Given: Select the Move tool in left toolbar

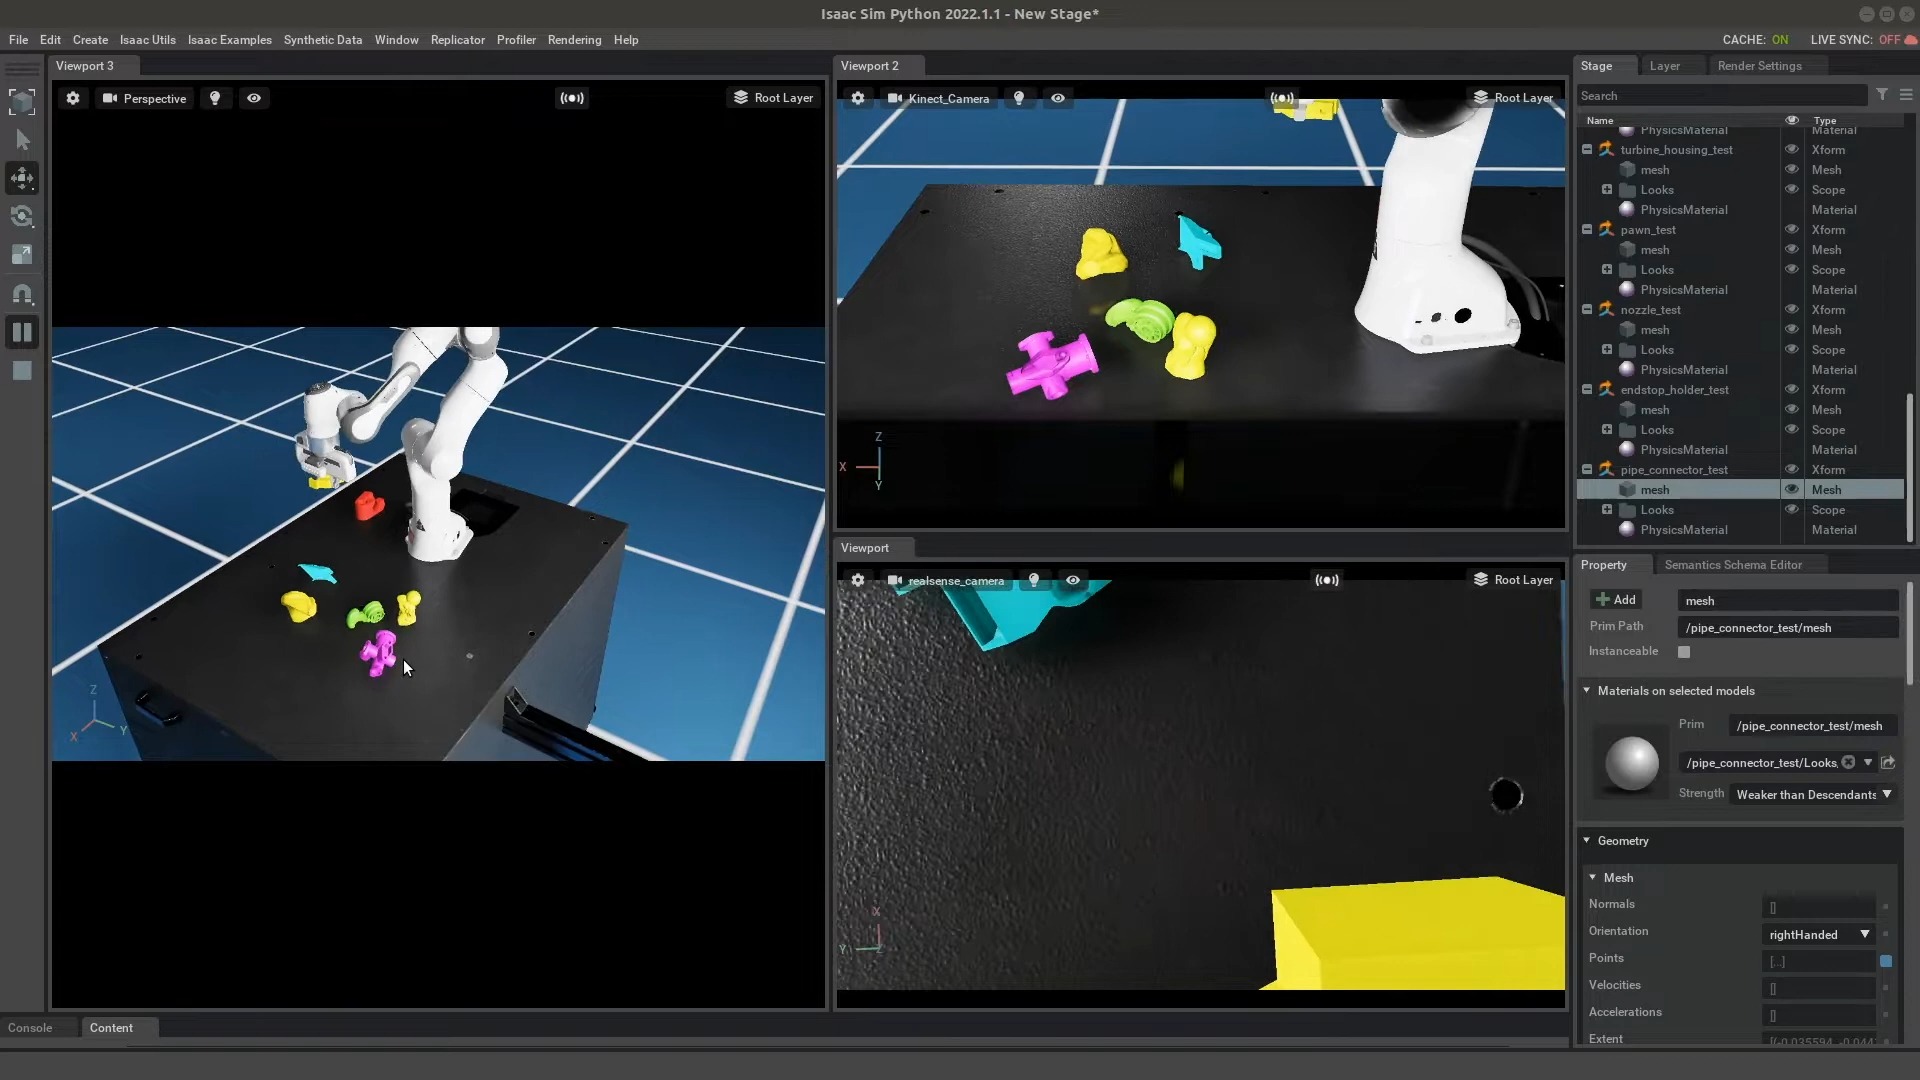Looking at the screenshot, I should click(22, 178).
